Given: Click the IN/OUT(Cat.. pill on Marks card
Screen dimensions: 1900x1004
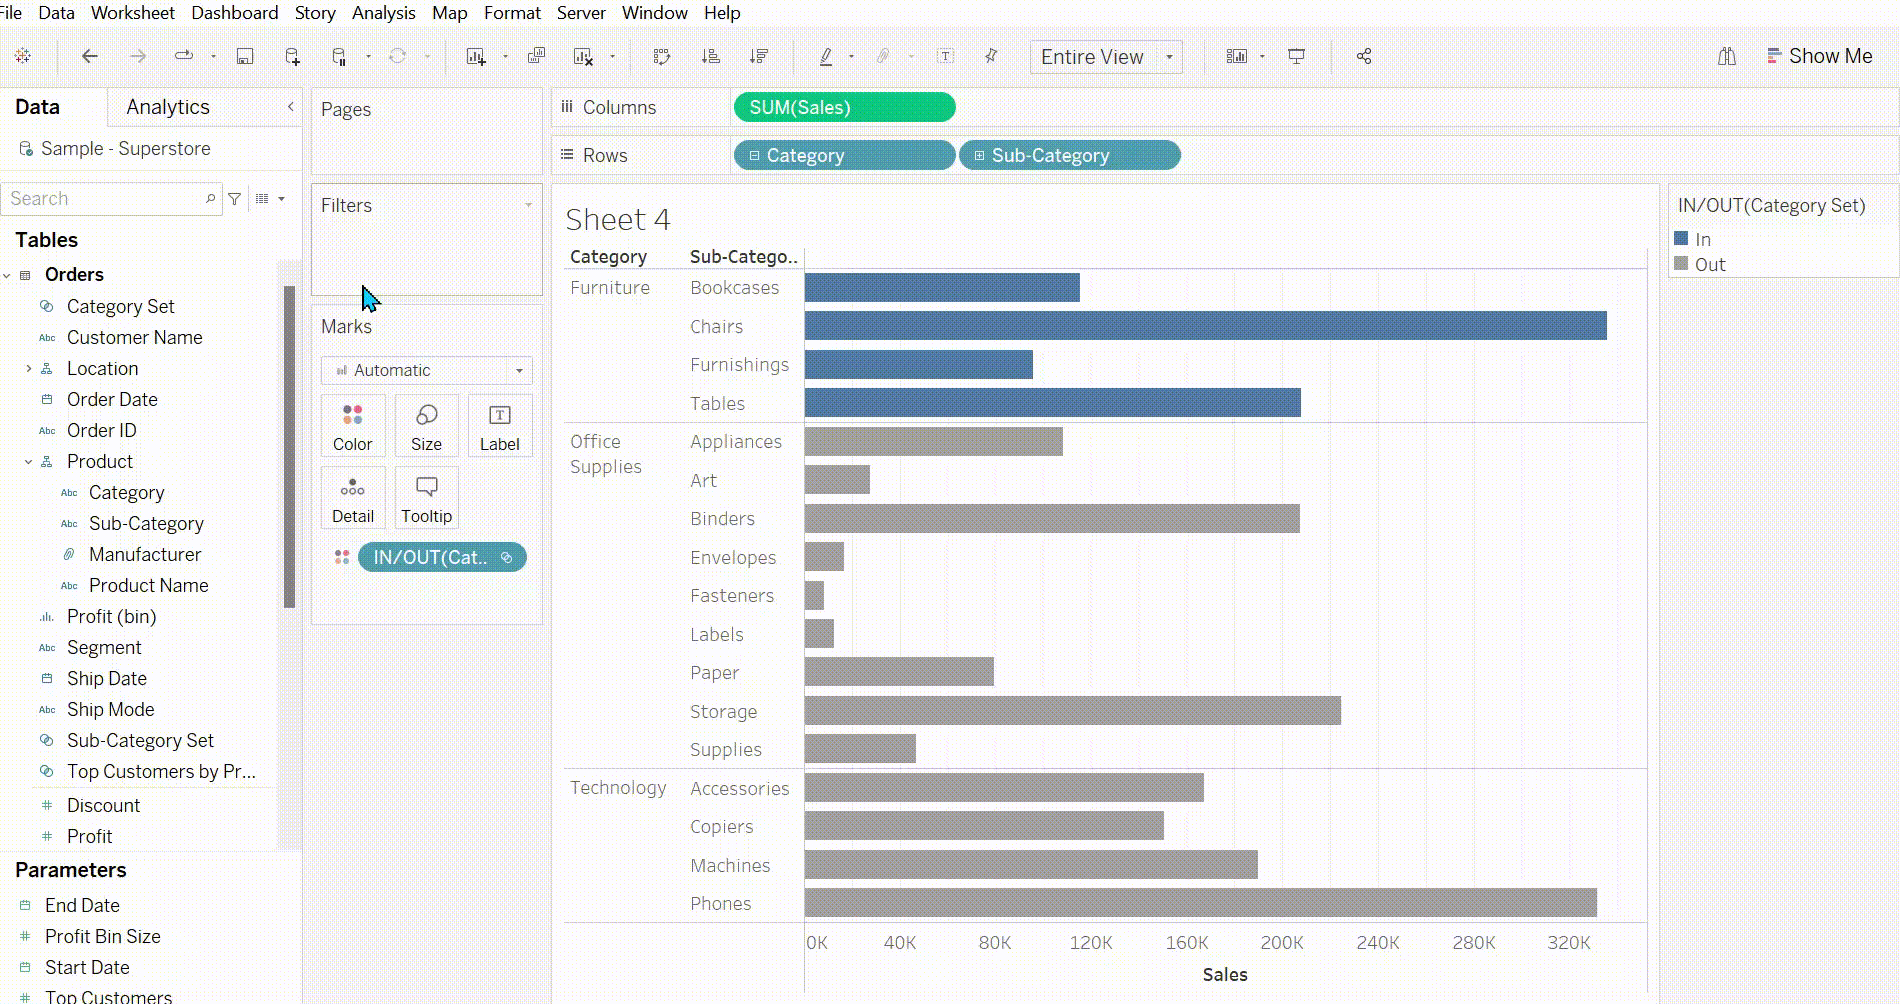Looking at the screenshot, I should [x=442, y=557].
